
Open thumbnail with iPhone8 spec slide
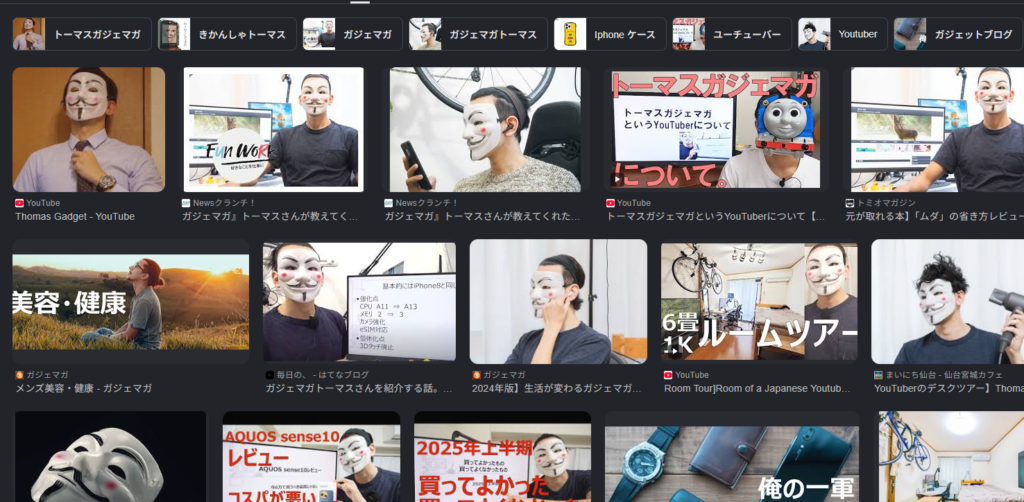360,302
